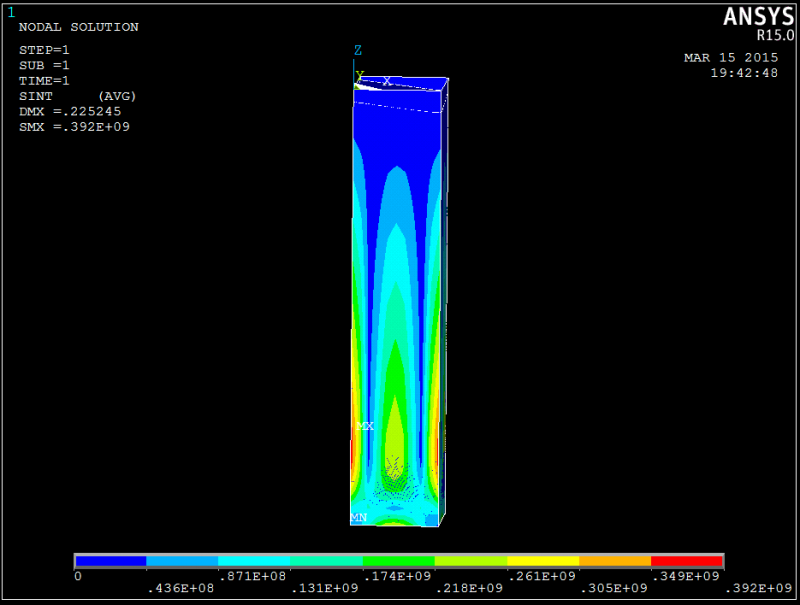Viewport: 800px width, 605px height.
Task: Click the cyan legend color band
Action: point(254,561)
